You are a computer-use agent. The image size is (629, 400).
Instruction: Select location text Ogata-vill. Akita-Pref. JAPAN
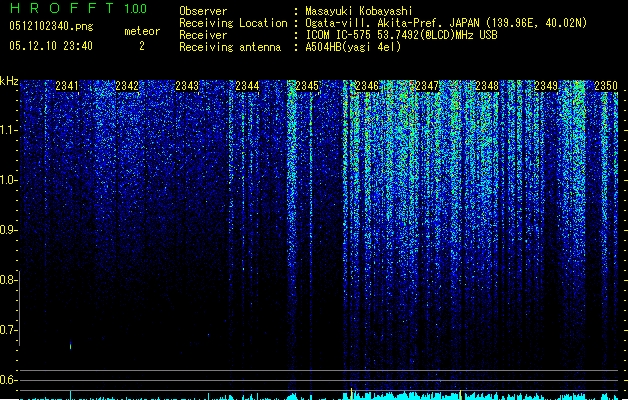coord(392,23)
